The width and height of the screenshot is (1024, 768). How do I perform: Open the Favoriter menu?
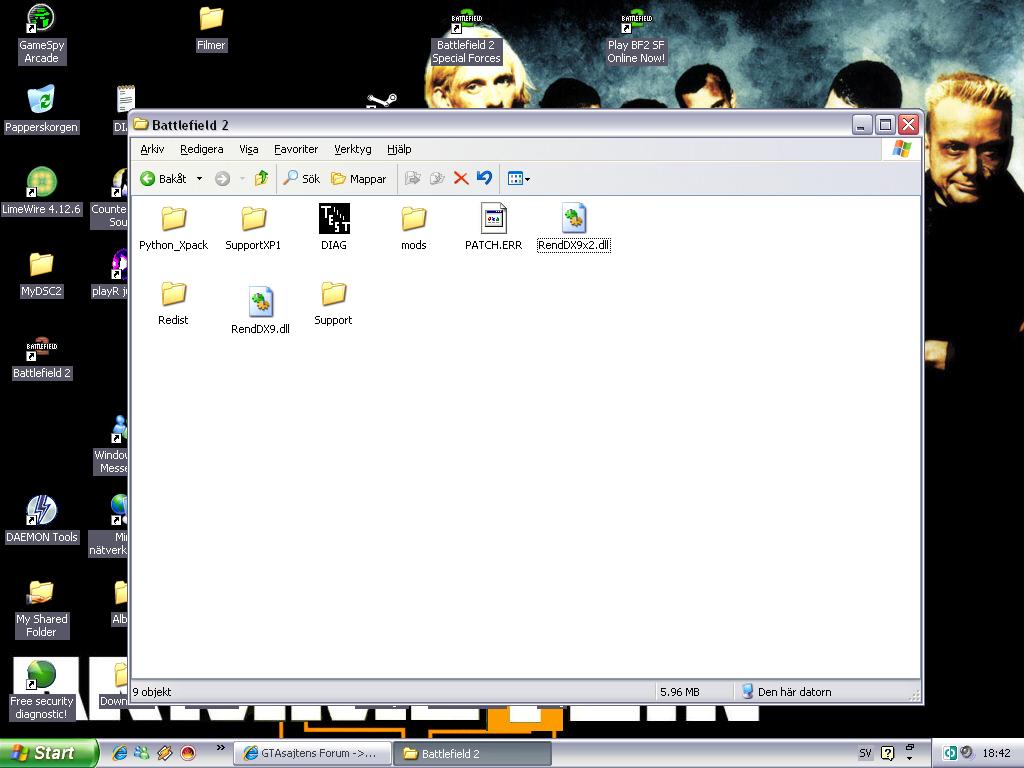click(296, 150)
